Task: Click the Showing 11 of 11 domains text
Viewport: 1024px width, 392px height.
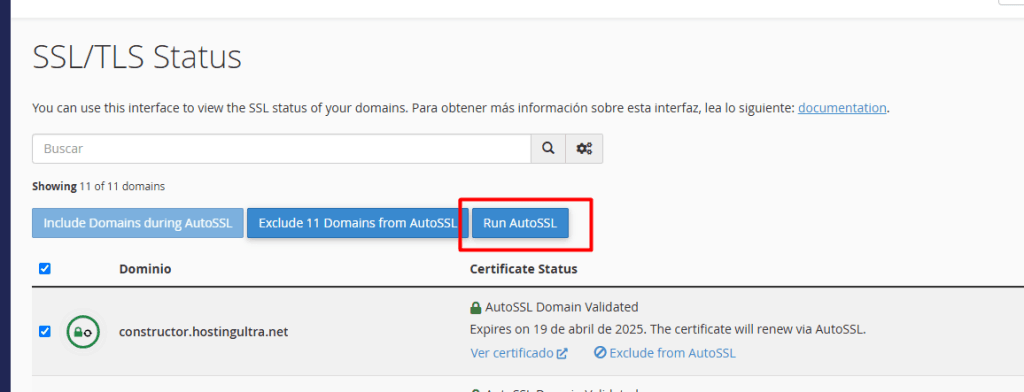Action: 98,186
